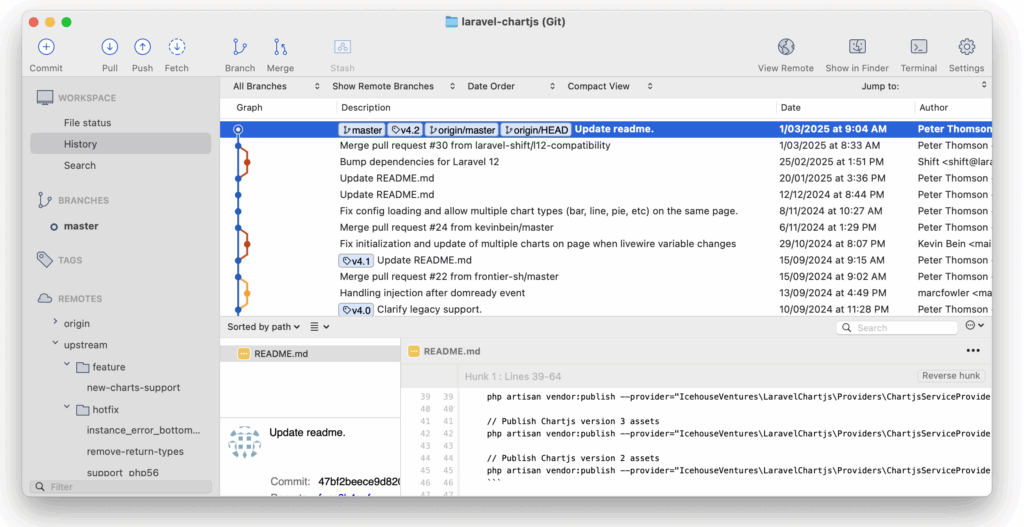Click the Merge toolbar icon
Image resolution: width=1024 pixels, height=527 pixels.
click(280, 47)
